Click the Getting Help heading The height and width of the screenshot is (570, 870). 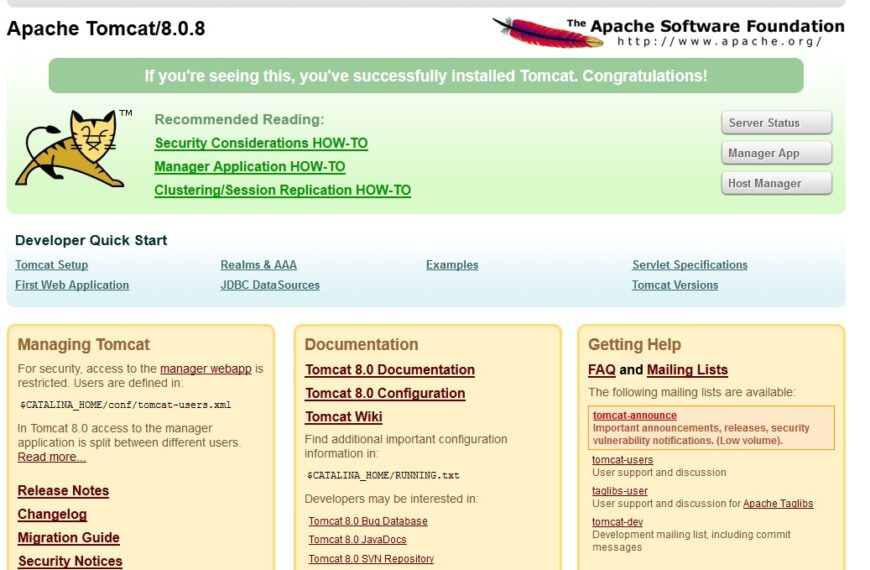(x=634, y=345)
